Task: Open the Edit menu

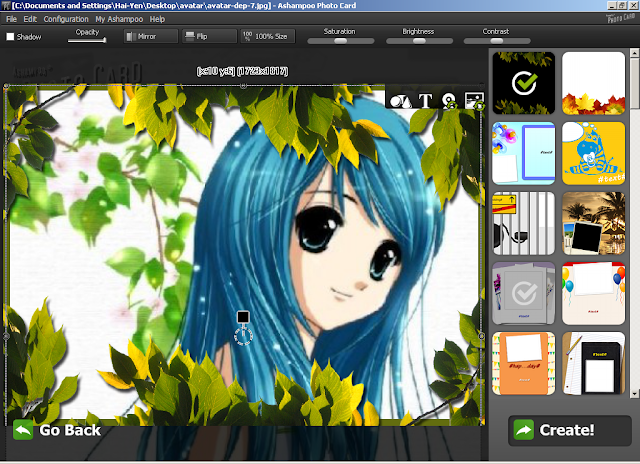Action: pyautogui.click(x=30, y=19)
